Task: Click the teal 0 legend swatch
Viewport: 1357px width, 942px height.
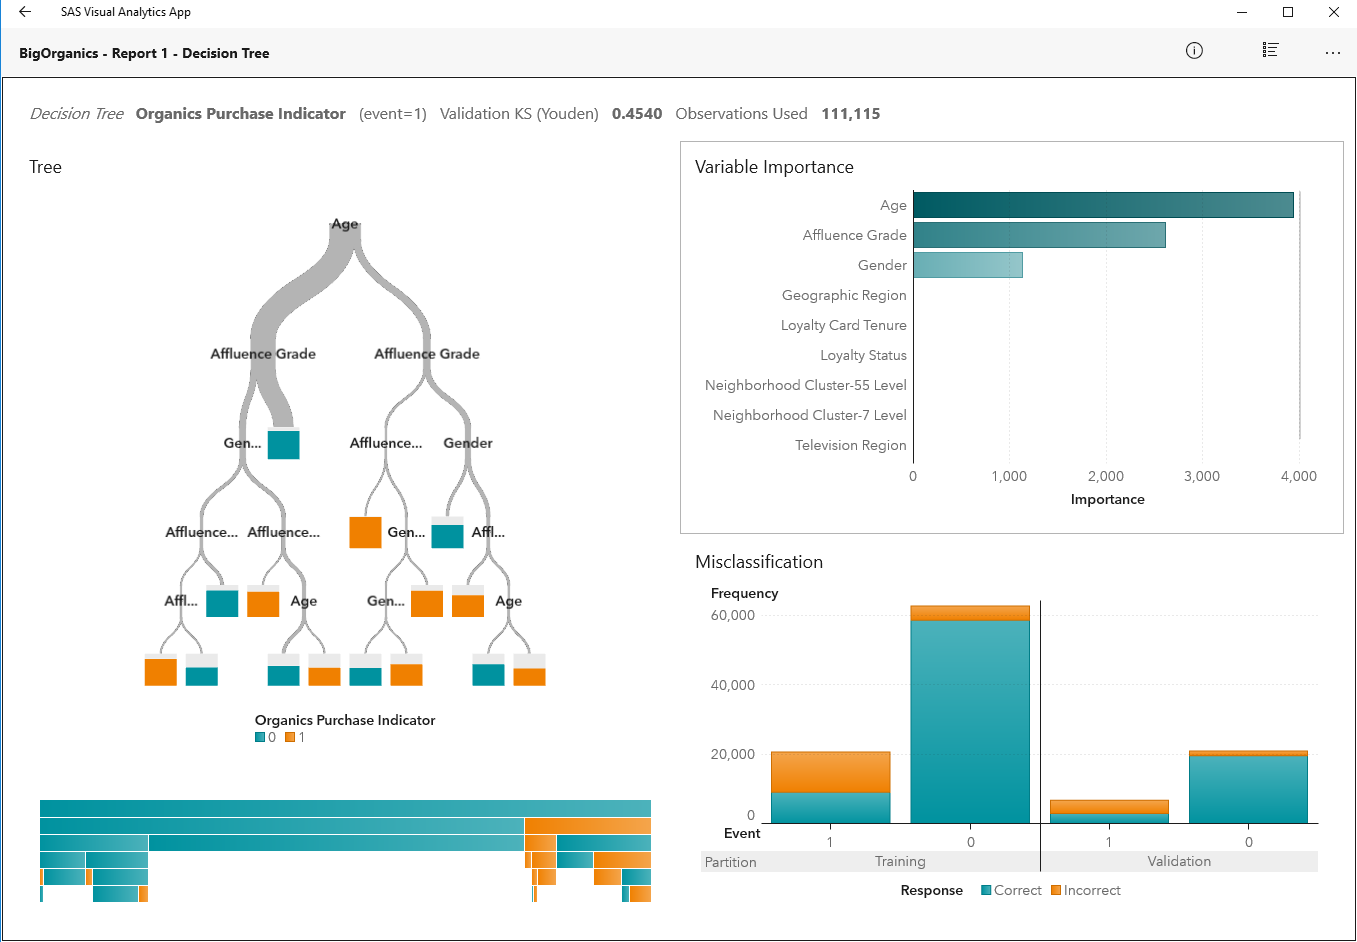Action: pos(260,737)
